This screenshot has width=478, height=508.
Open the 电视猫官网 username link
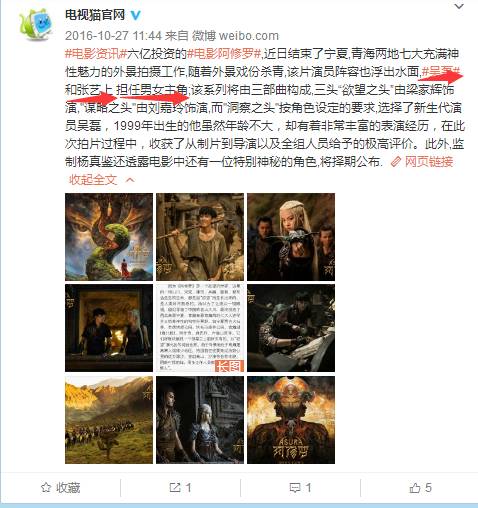[95, 15]
